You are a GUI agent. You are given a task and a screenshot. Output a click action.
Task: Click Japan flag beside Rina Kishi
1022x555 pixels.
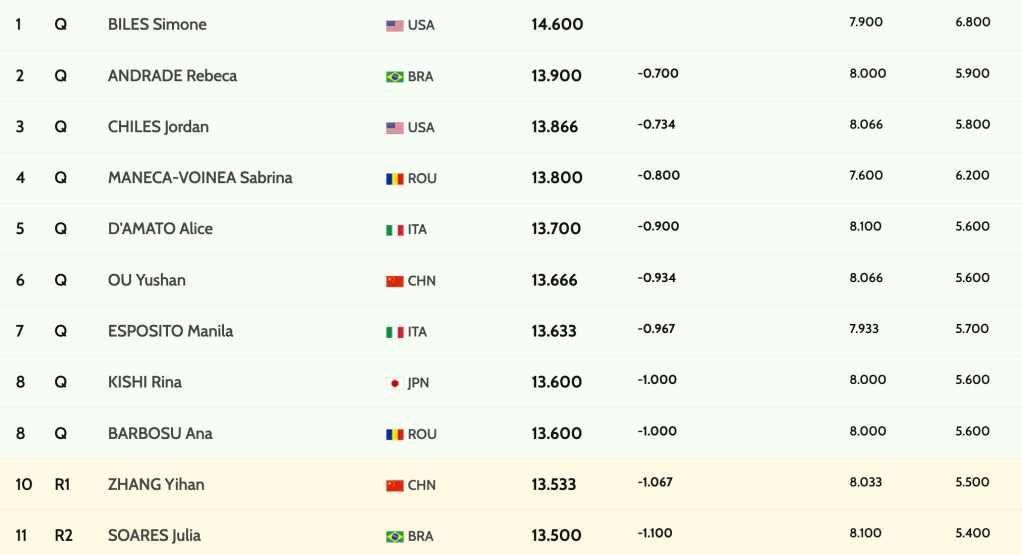(395, 383)
